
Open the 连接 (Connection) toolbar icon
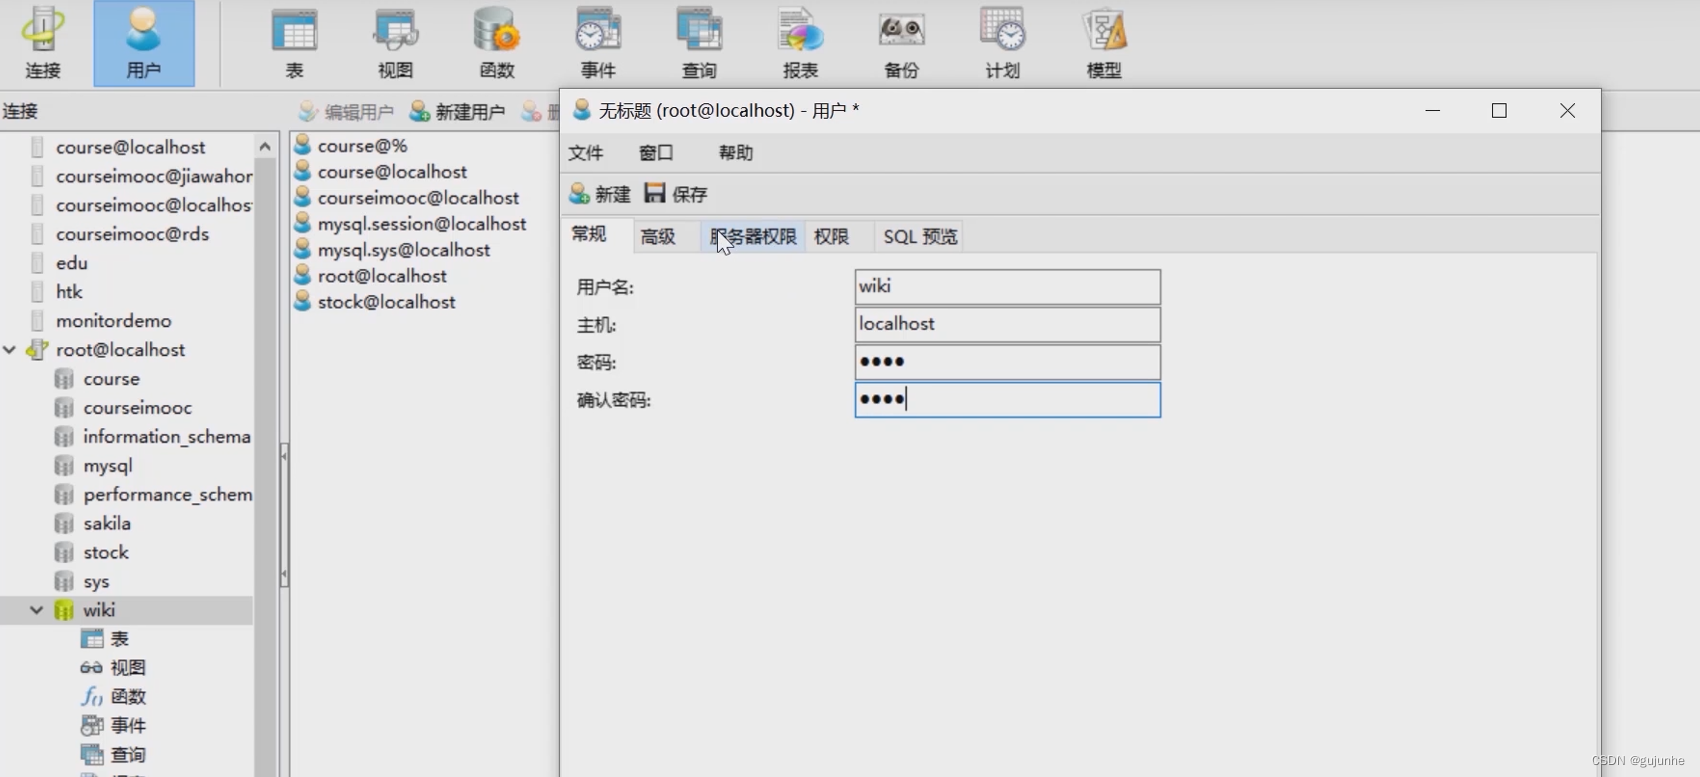(x=43, y=43)
